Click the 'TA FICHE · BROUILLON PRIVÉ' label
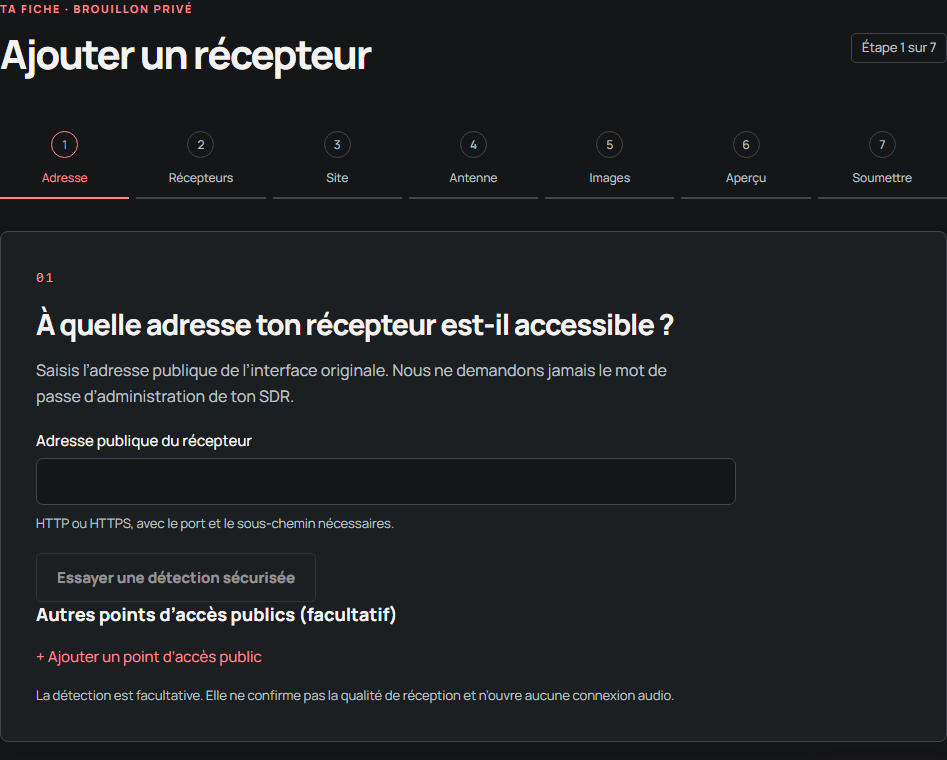947x760 pixels. [x=96, y=9]
